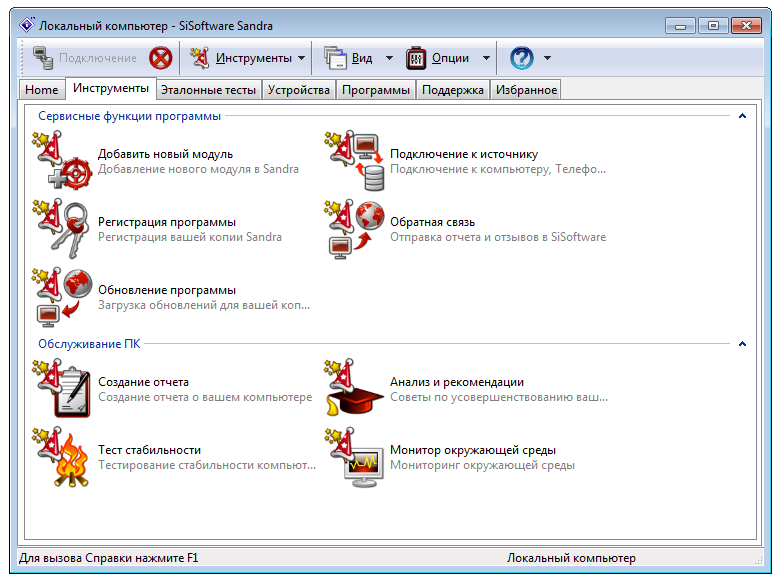Click the blue help question mark icon
This screenshot has height=584, width=779.
coord(522,58)
